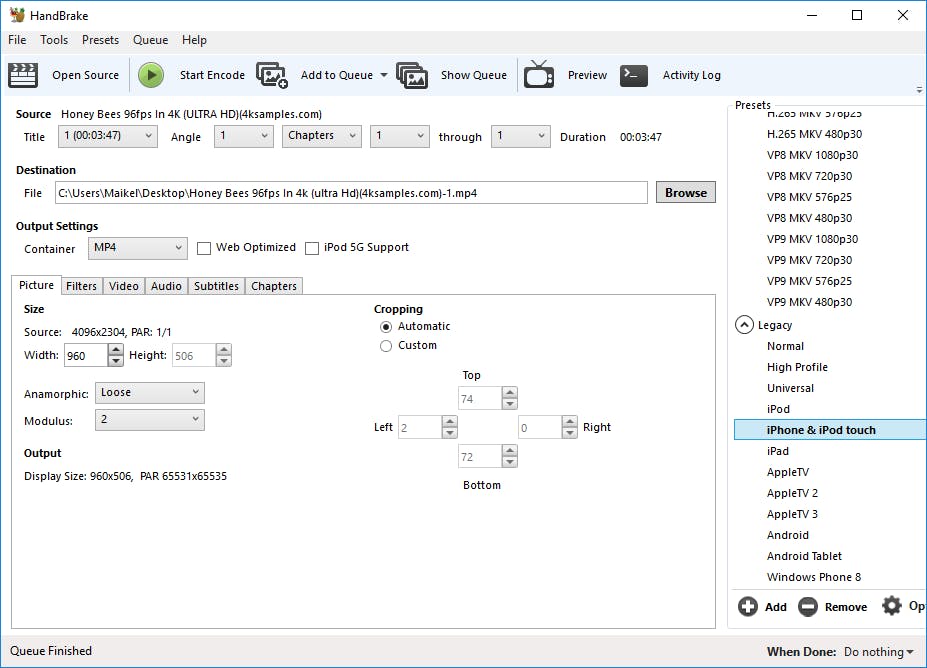
Task: Open the Anamorphic dropdown showing Loose
Action: pos(150,393)
